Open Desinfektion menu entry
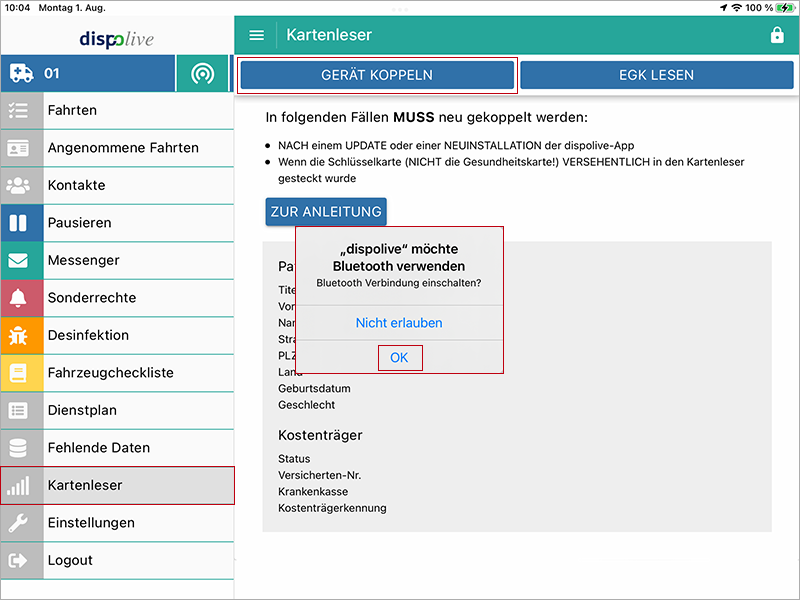800x600 pixels. click(x=117, y=335)
